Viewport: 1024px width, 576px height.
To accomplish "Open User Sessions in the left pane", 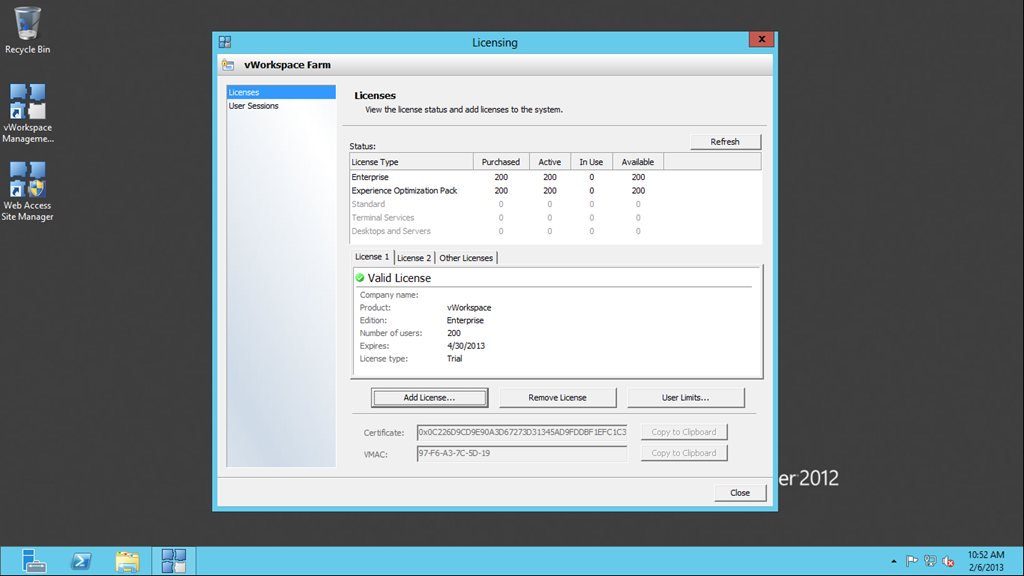I will (281, 106).
